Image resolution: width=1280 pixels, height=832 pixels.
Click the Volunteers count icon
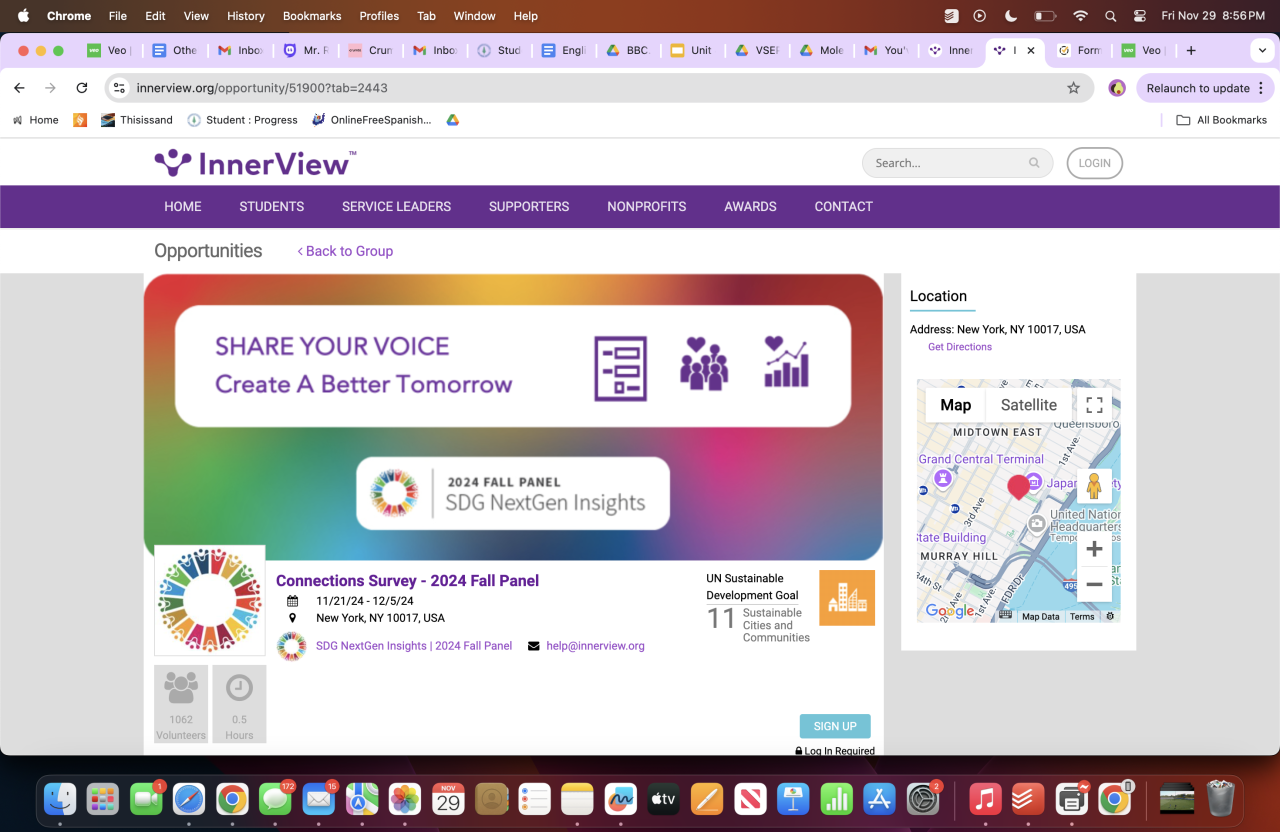(x=181, y=688)
